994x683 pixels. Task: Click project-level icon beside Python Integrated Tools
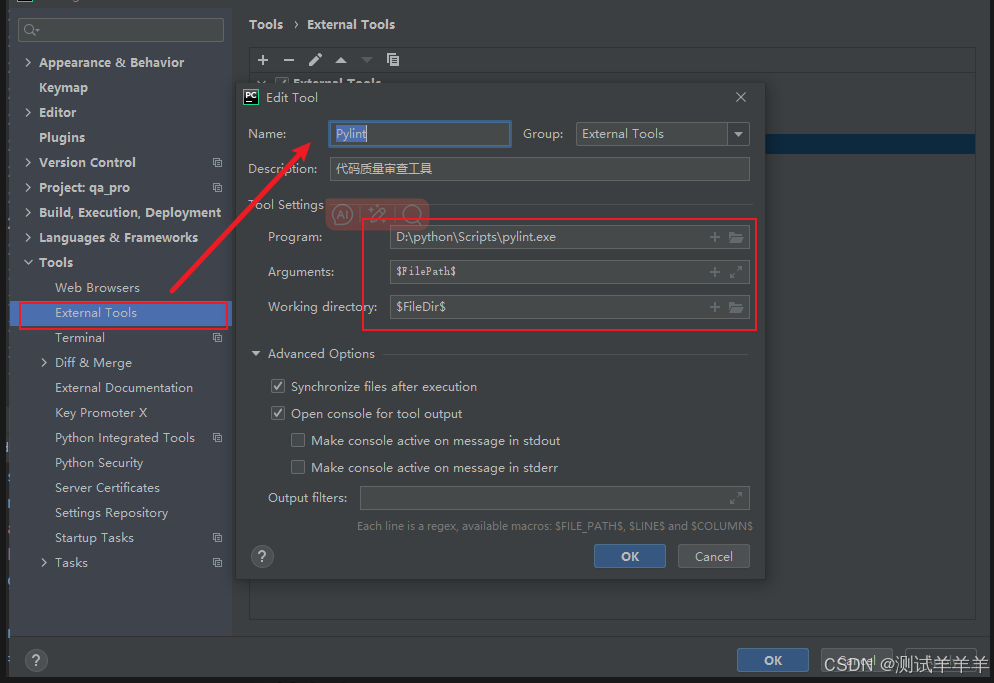pos(217,438)
